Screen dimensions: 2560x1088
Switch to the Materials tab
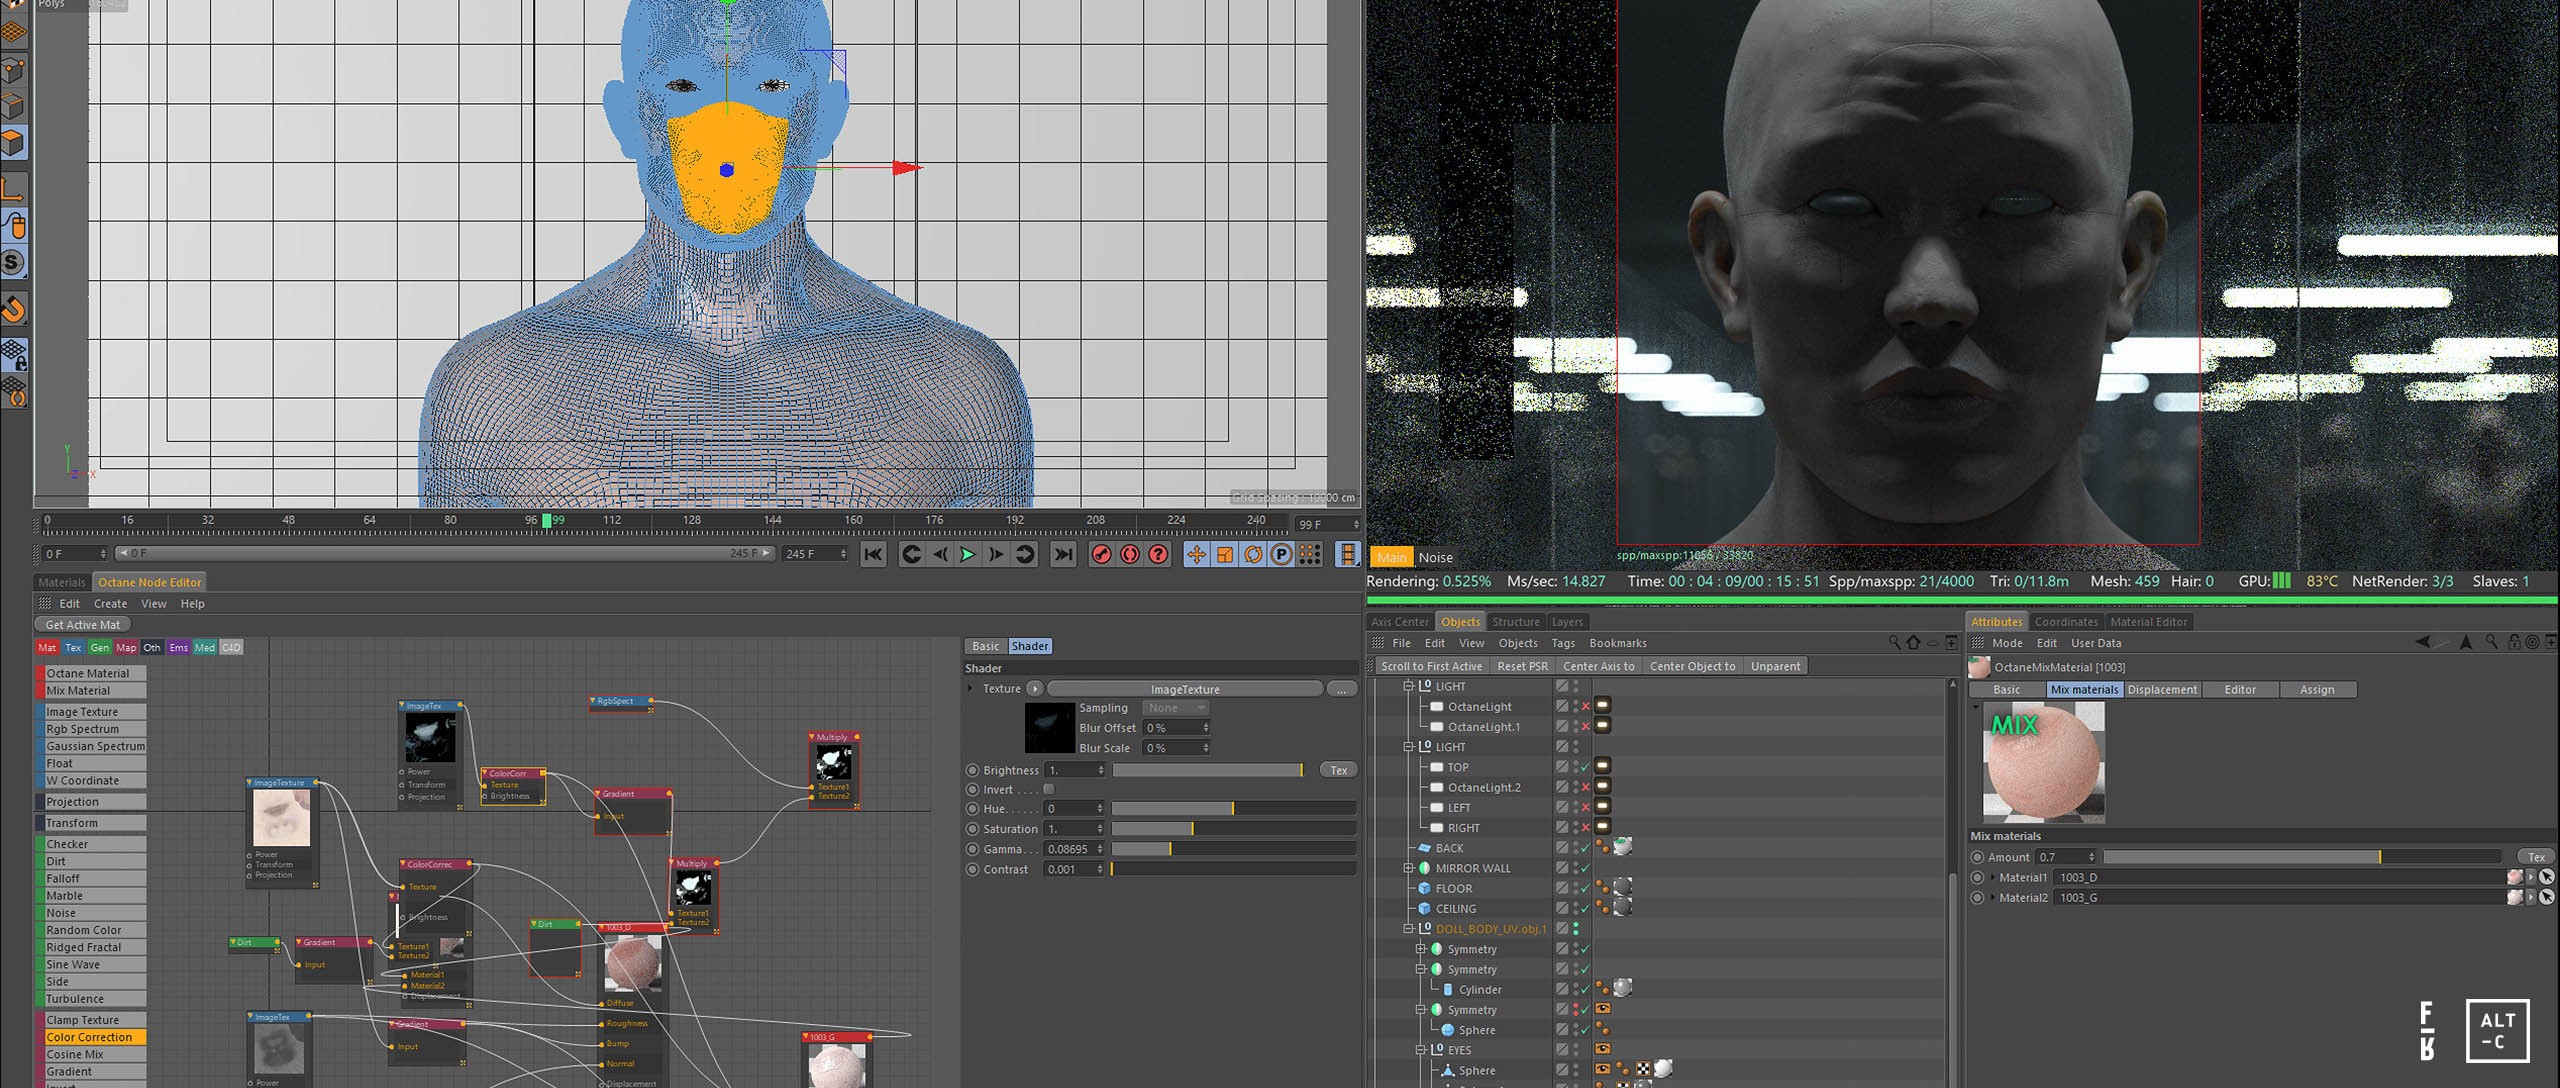[x=62, y=582]
